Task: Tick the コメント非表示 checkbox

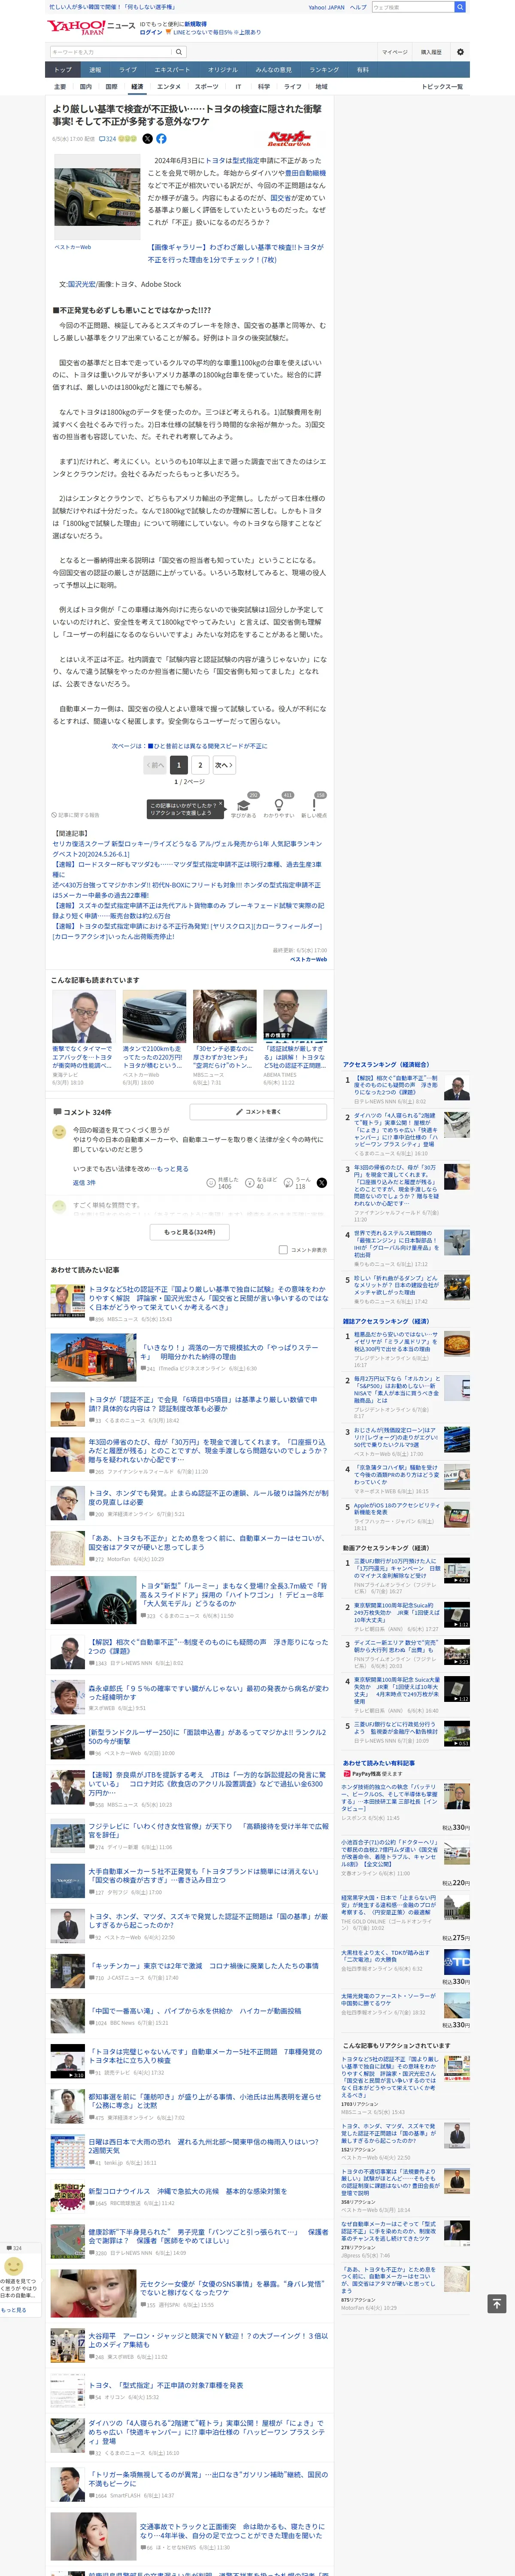Action: pyautogui.click(x=283, y=1250)
